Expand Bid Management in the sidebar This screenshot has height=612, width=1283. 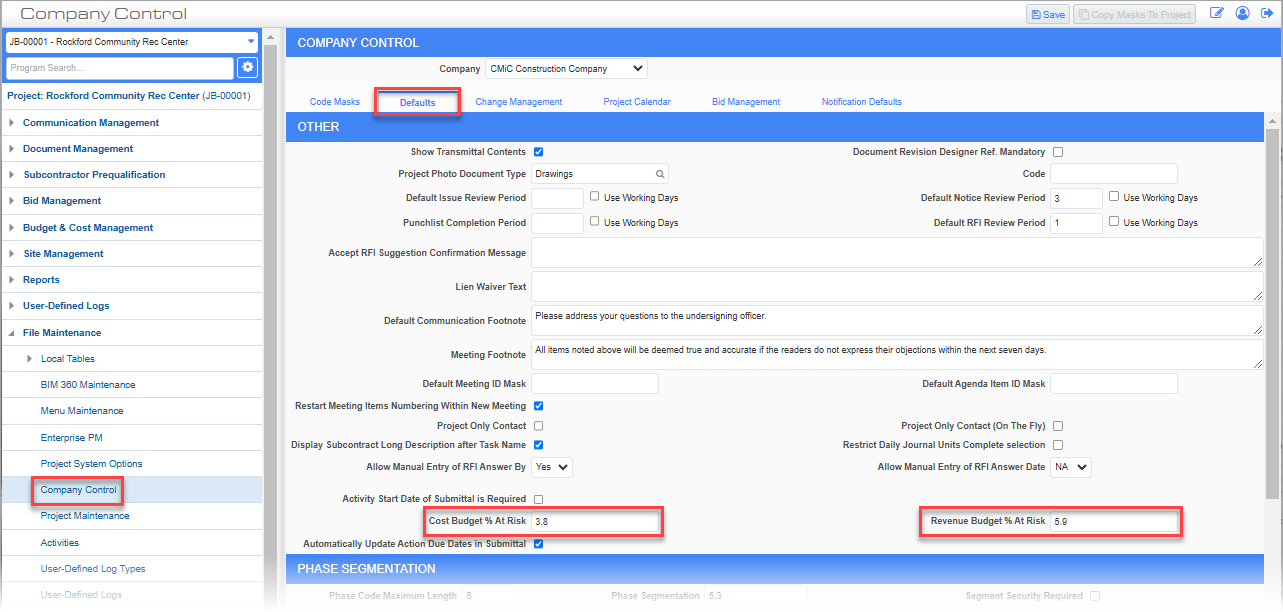12,201
